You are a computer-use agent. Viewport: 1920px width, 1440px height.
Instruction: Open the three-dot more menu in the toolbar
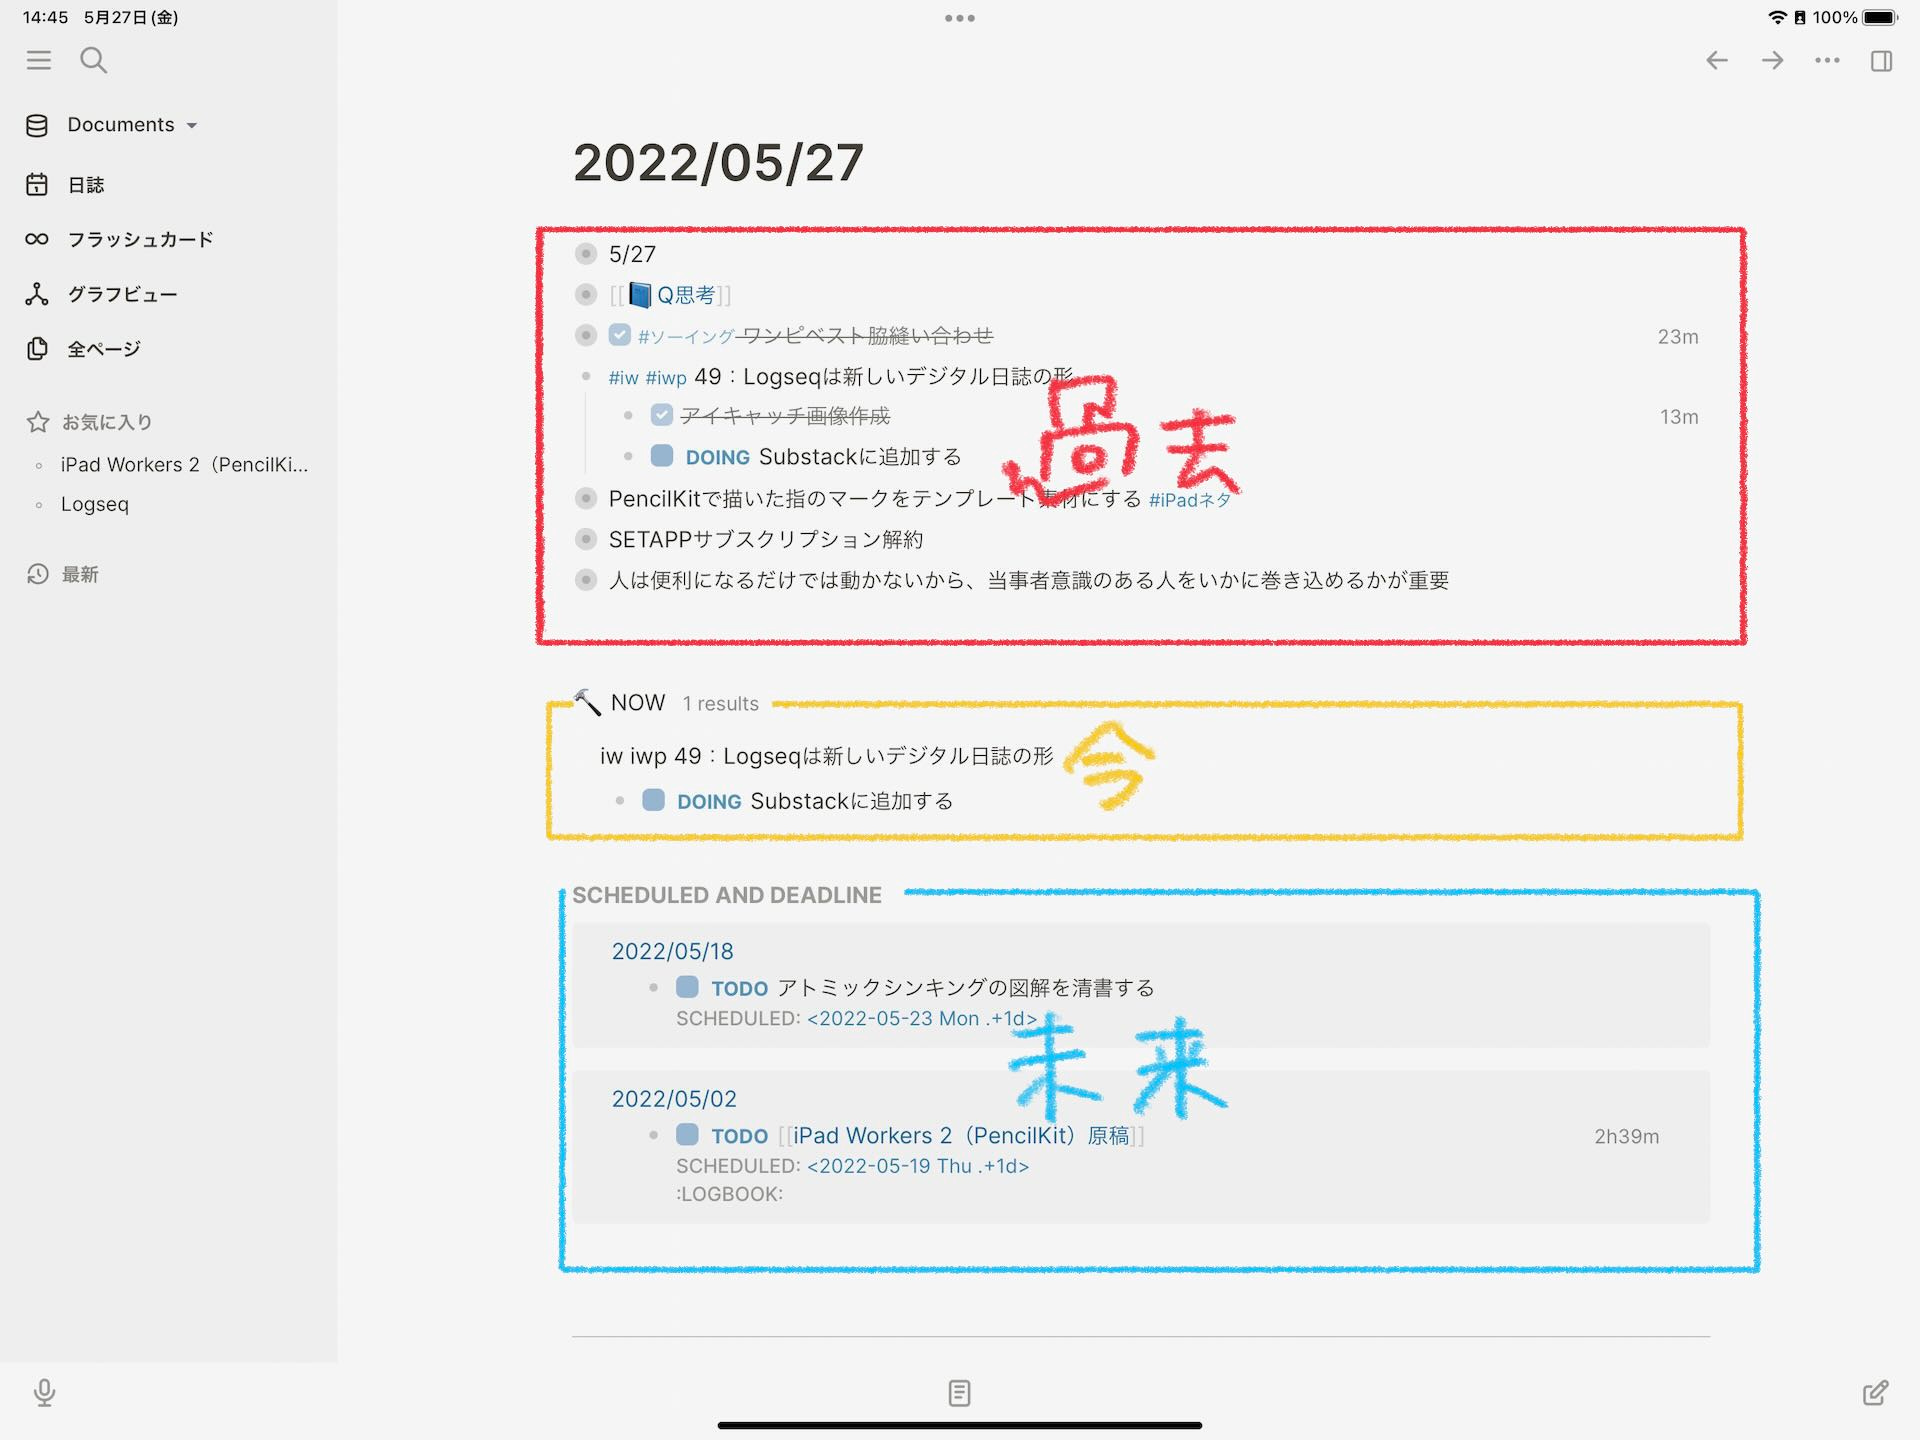[1827, 60]
